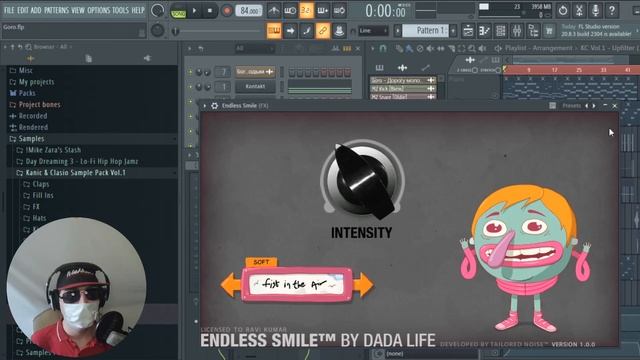The height and width of the screenshot is (360, 640).
Task: Open the HELP menu
Action: [138, 10]
